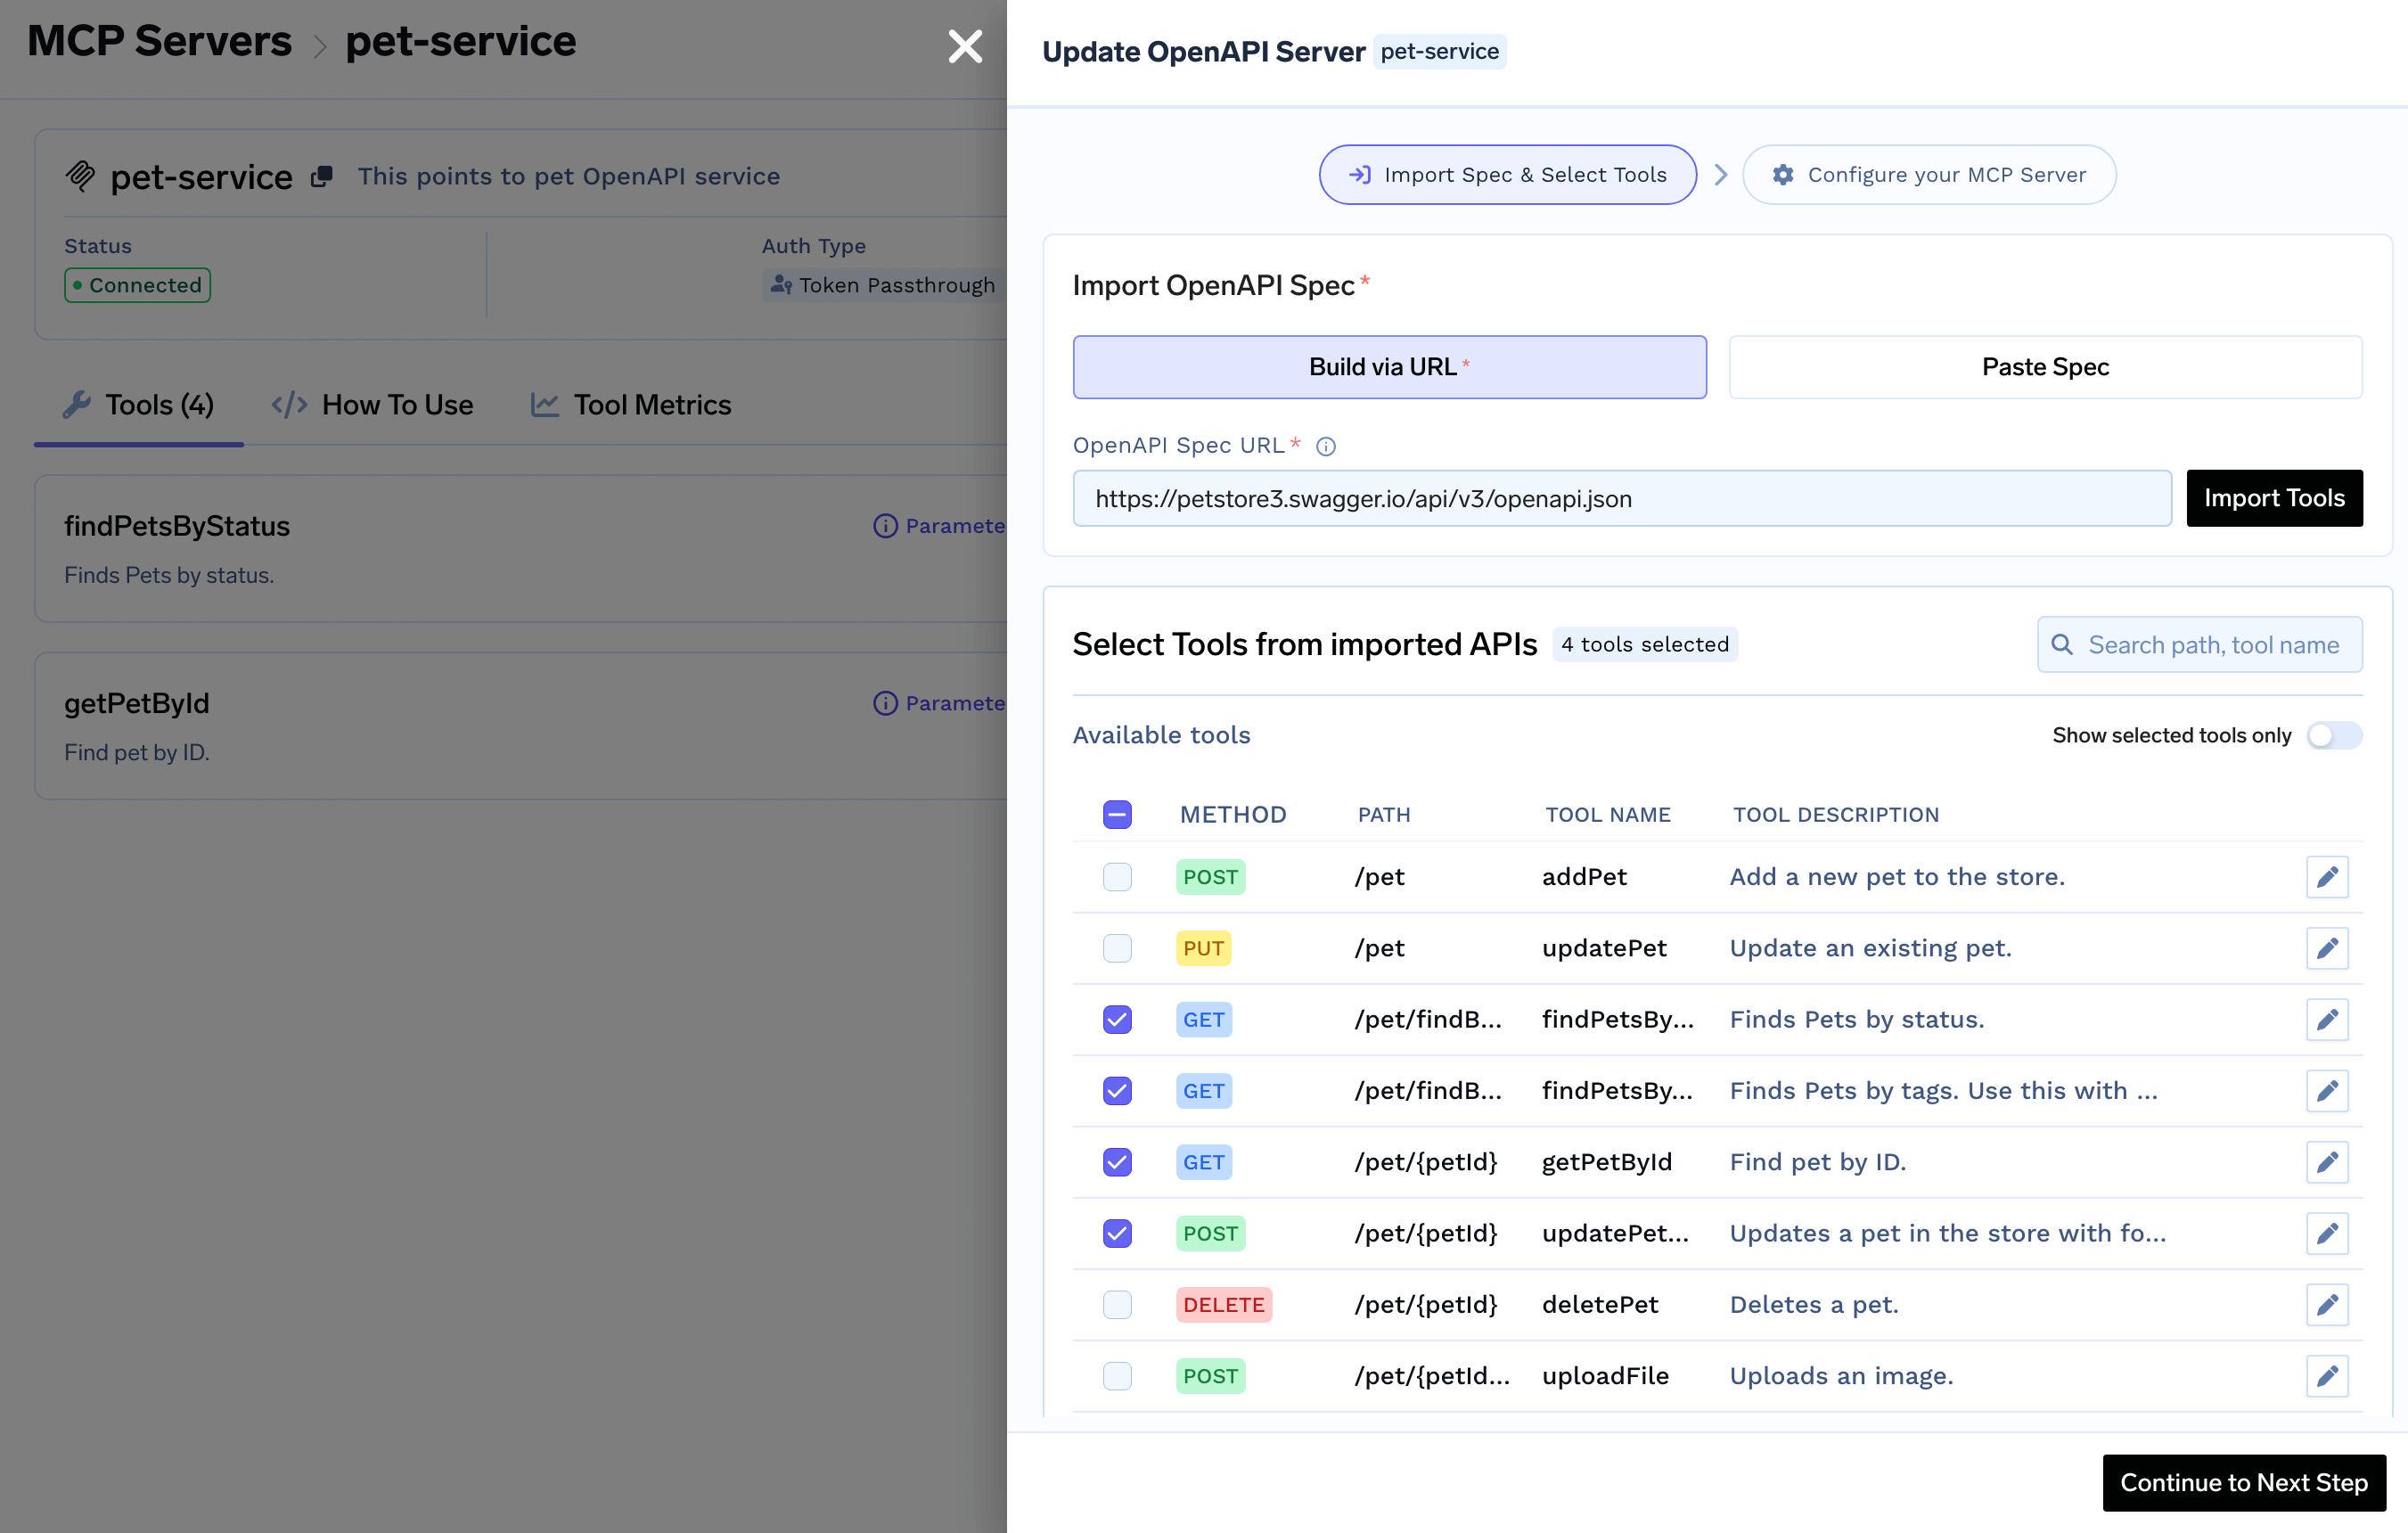The width and height of the screenshot is (2408, 1533).
Task: Uncheck the getPetById tool checkbox
Action: pyautogui.click(x=1117, y=1162)
